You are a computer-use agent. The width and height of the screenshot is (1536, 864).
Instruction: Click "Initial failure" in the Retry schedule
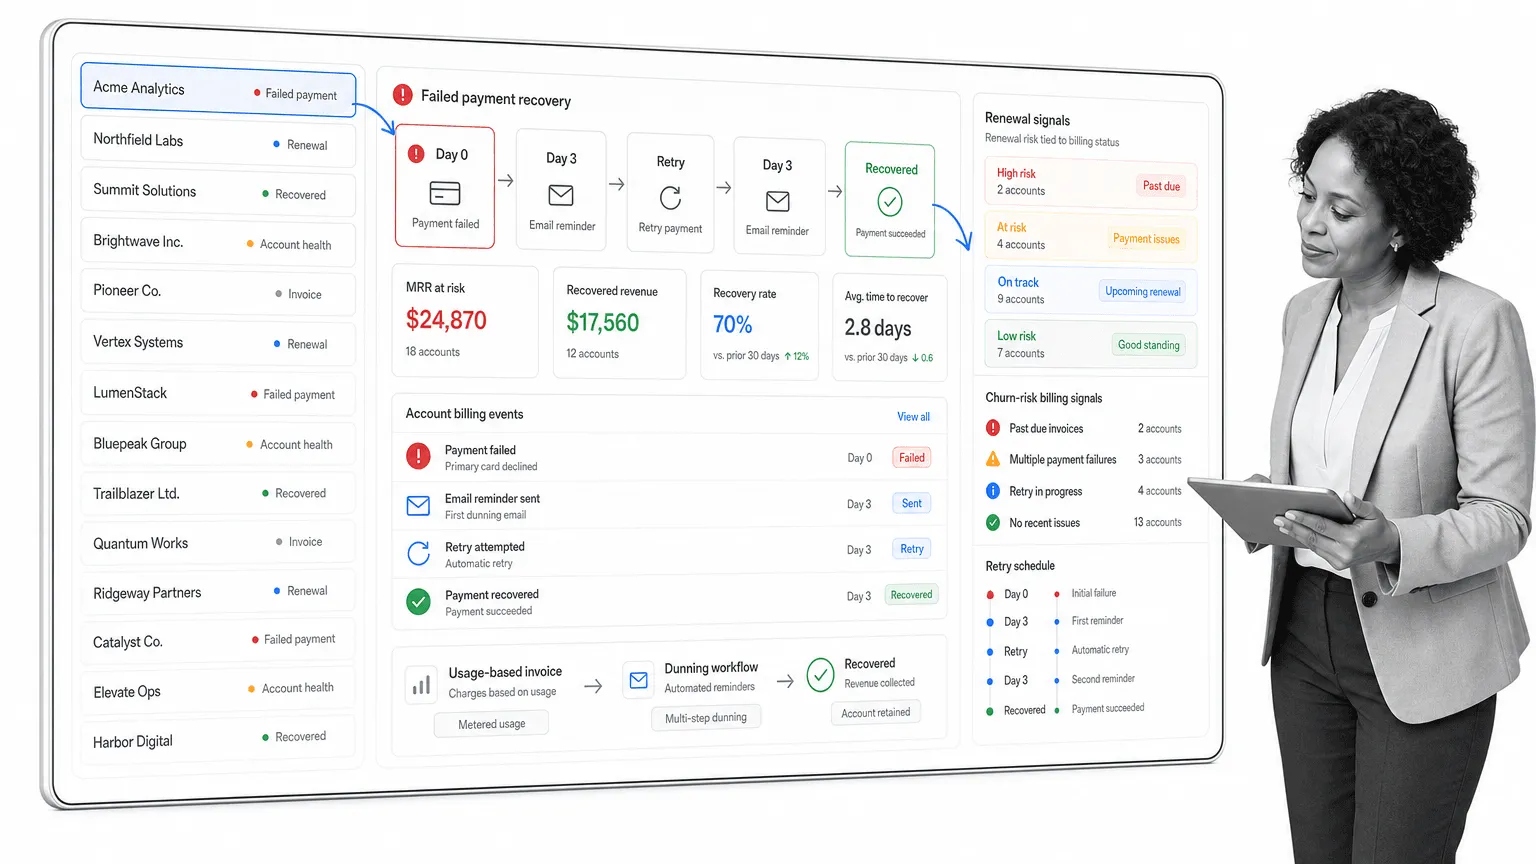[1093, 593]
